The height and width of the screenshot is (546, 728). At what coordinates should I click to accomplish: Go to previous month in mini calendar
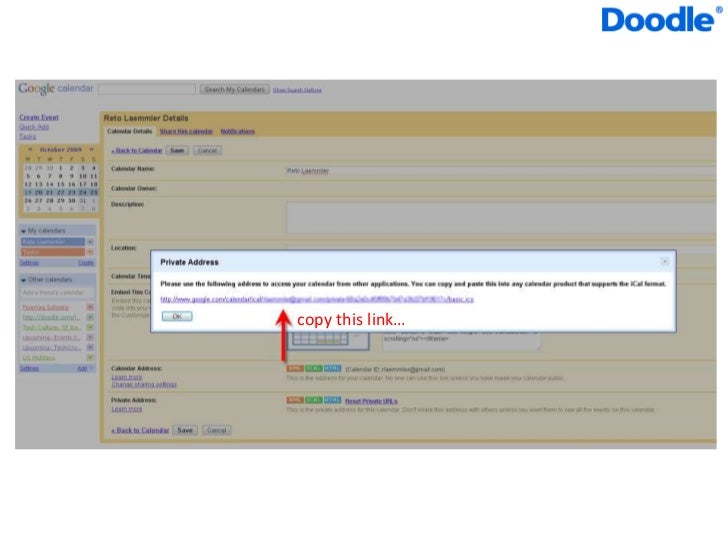point(30,150)
